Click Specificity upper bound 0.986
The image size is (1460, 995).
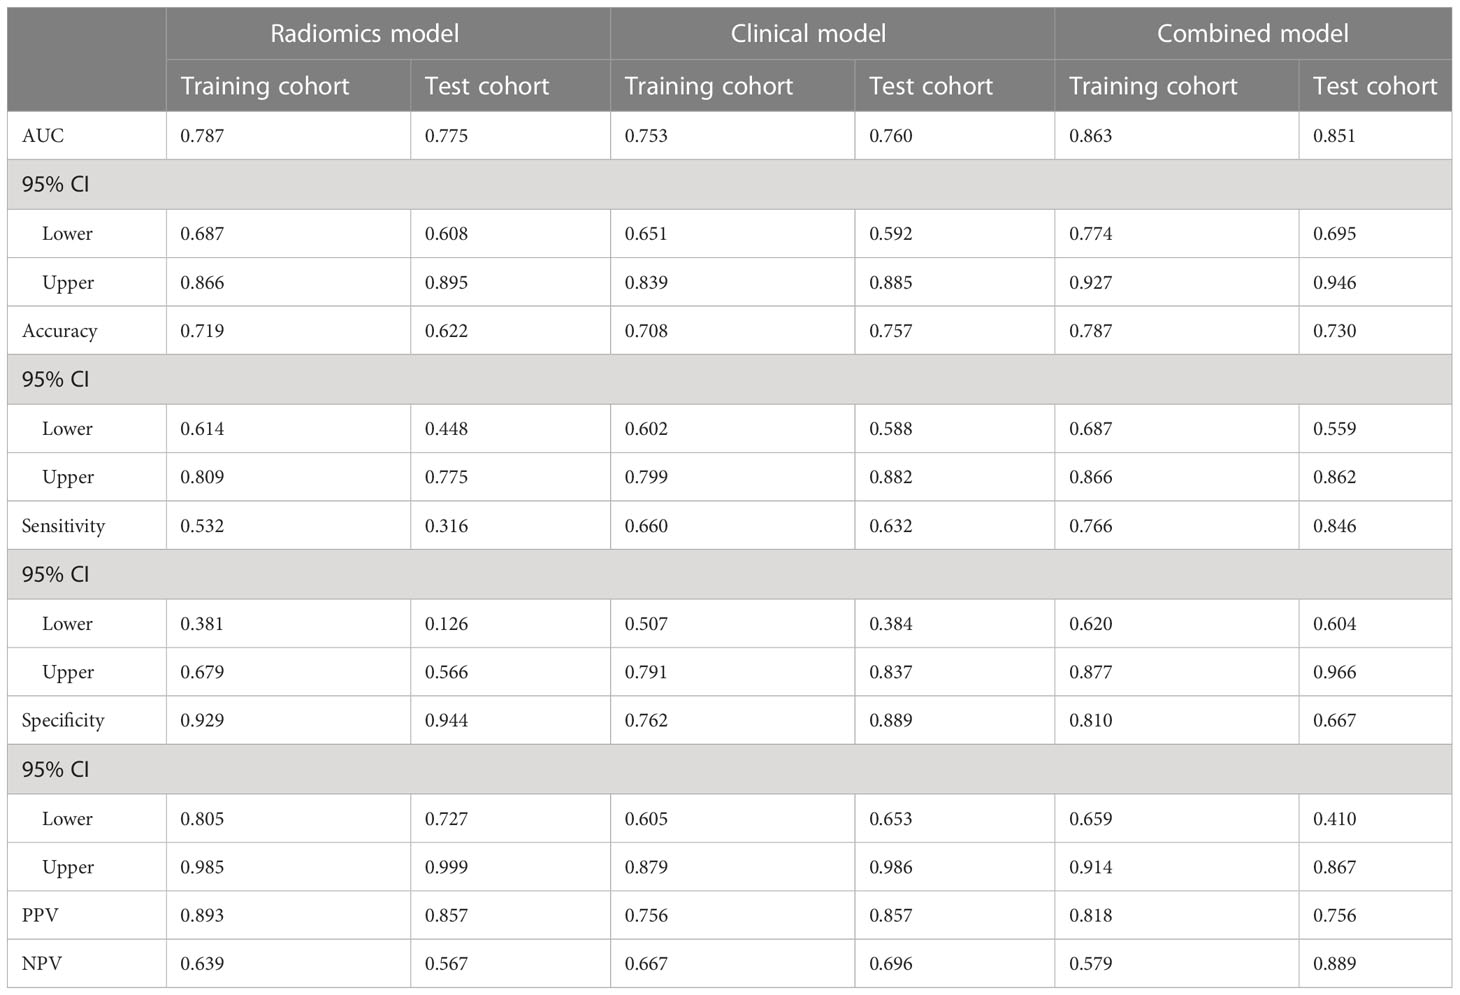coord(891,868)
